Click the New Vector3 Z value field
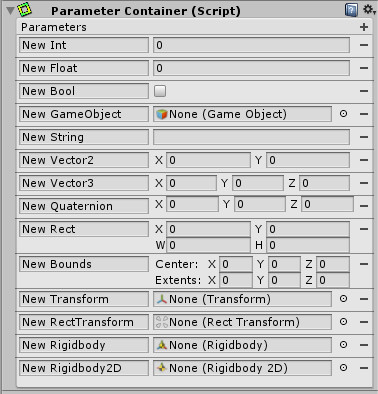378x394 pixels. pyautogui.click(x=325, y=183)
